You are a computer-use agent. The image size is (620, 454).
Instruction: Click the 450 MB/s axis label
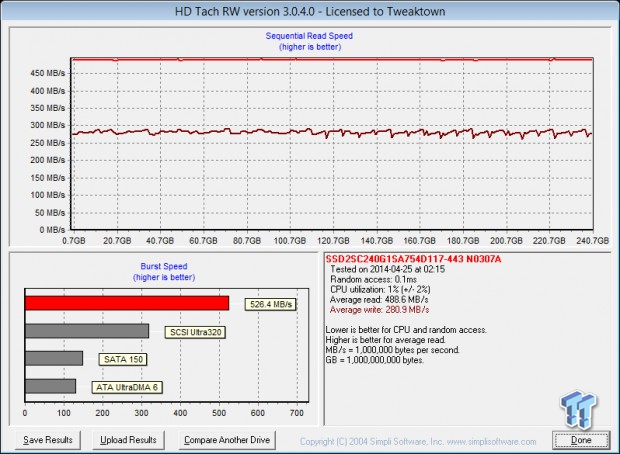pos(47,73)
